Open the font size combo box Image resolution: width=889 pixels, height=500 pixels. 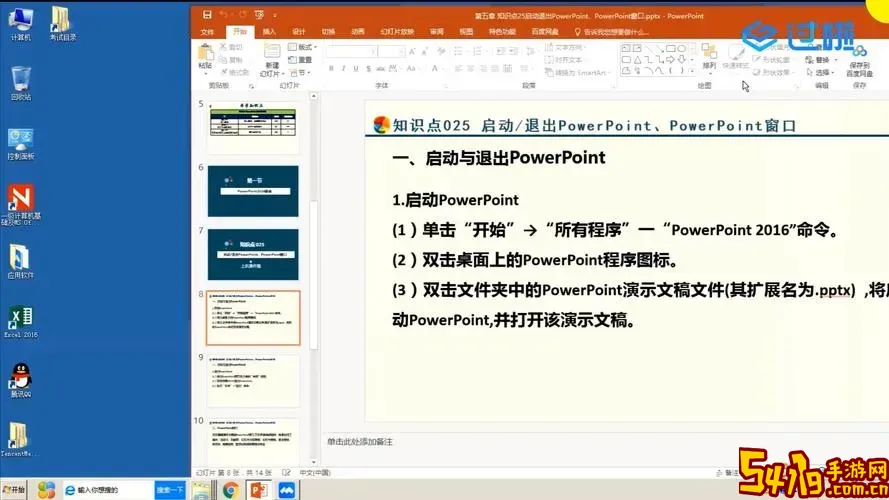point(391,52)
